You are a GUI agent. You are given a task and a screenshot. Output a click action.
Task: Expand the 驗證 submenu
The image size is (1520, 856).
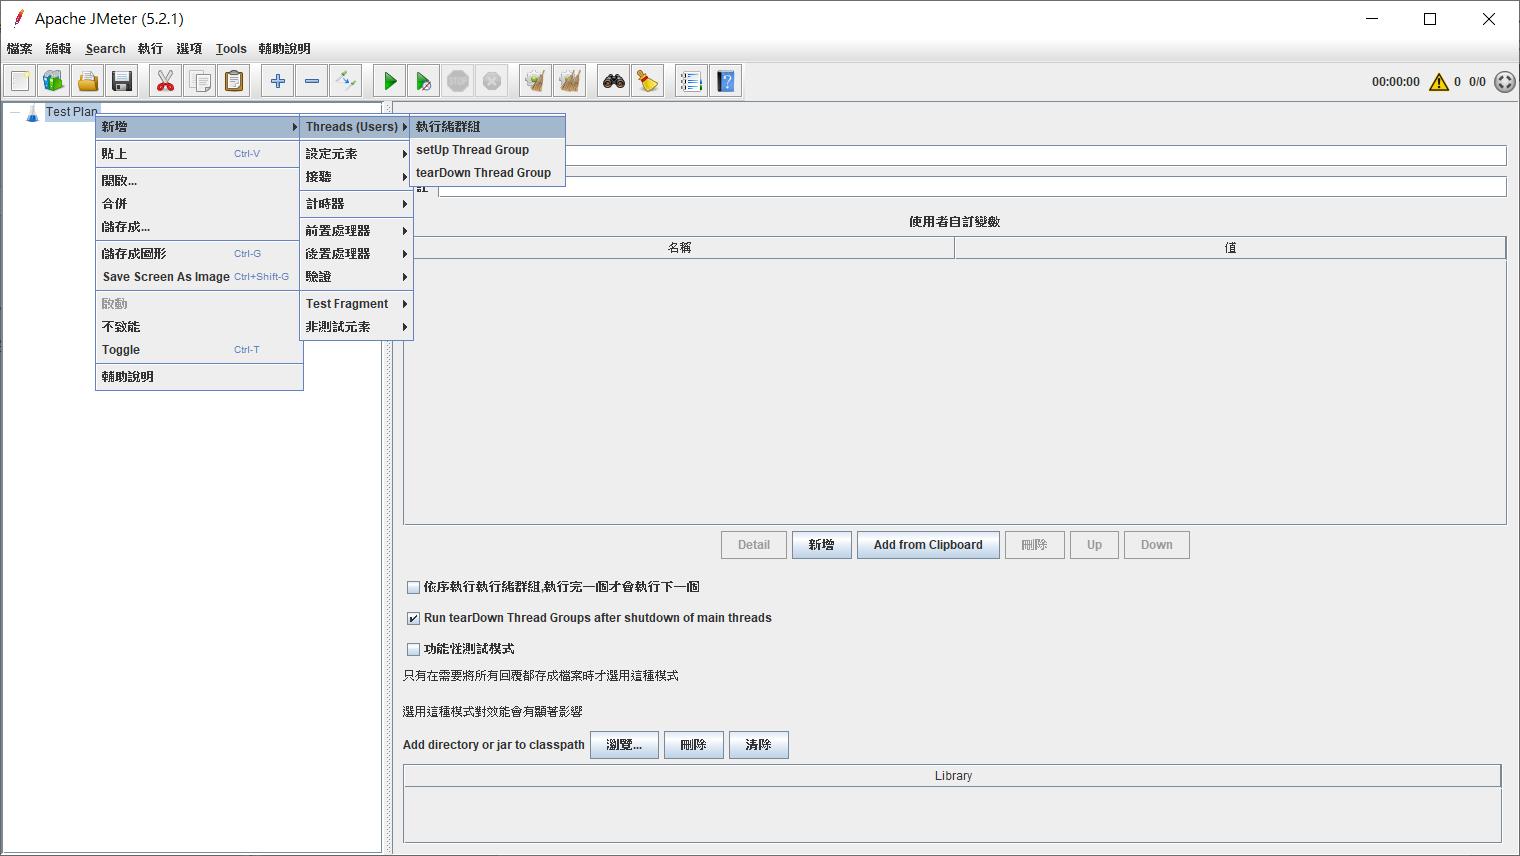[x=356, y=277]
